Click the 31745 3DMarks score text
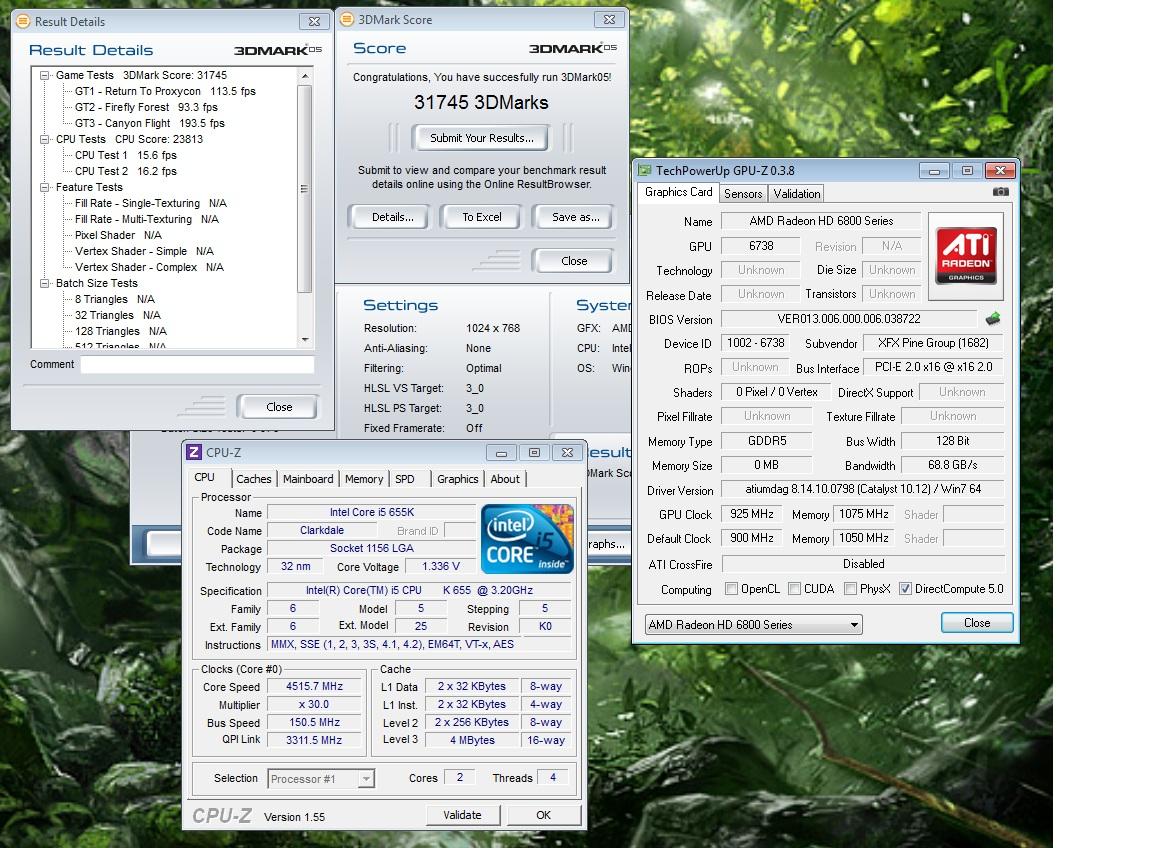The width and height of the screenshot is (1152, 848). click(481, 103)
